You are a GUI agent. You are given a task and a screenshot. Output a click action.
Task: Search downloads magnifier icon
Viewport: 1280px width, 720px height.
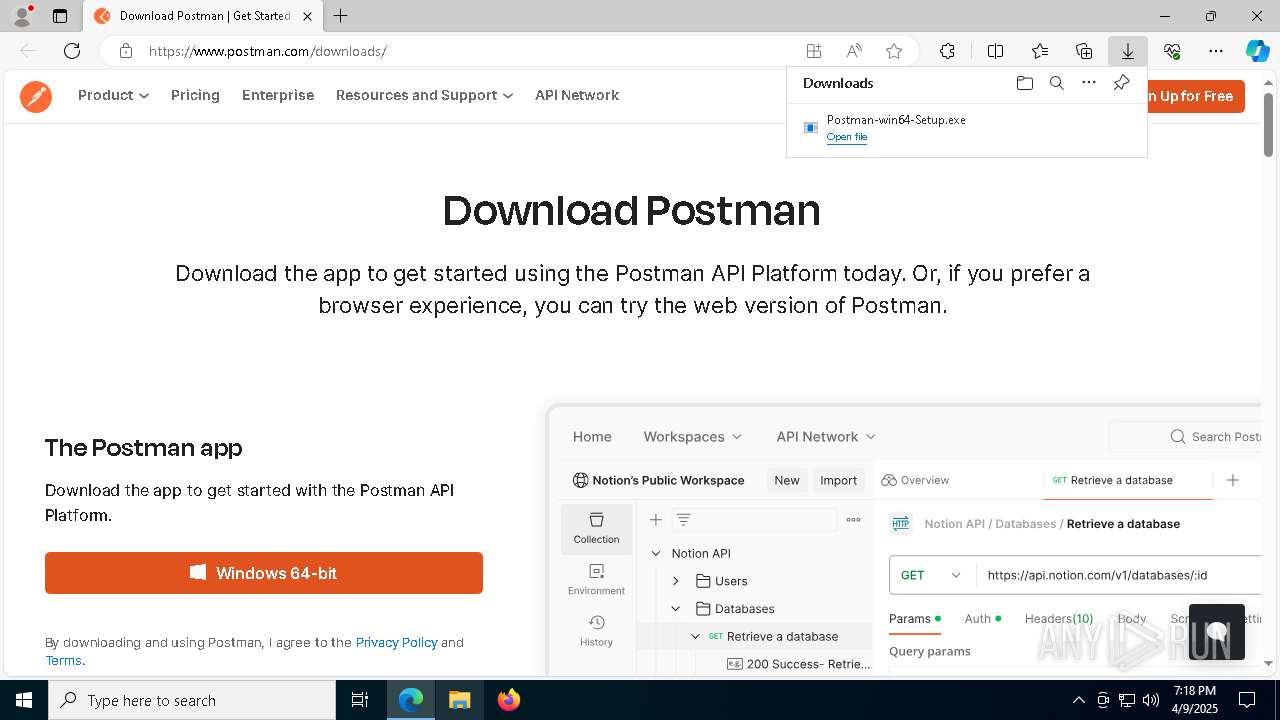1057,83
